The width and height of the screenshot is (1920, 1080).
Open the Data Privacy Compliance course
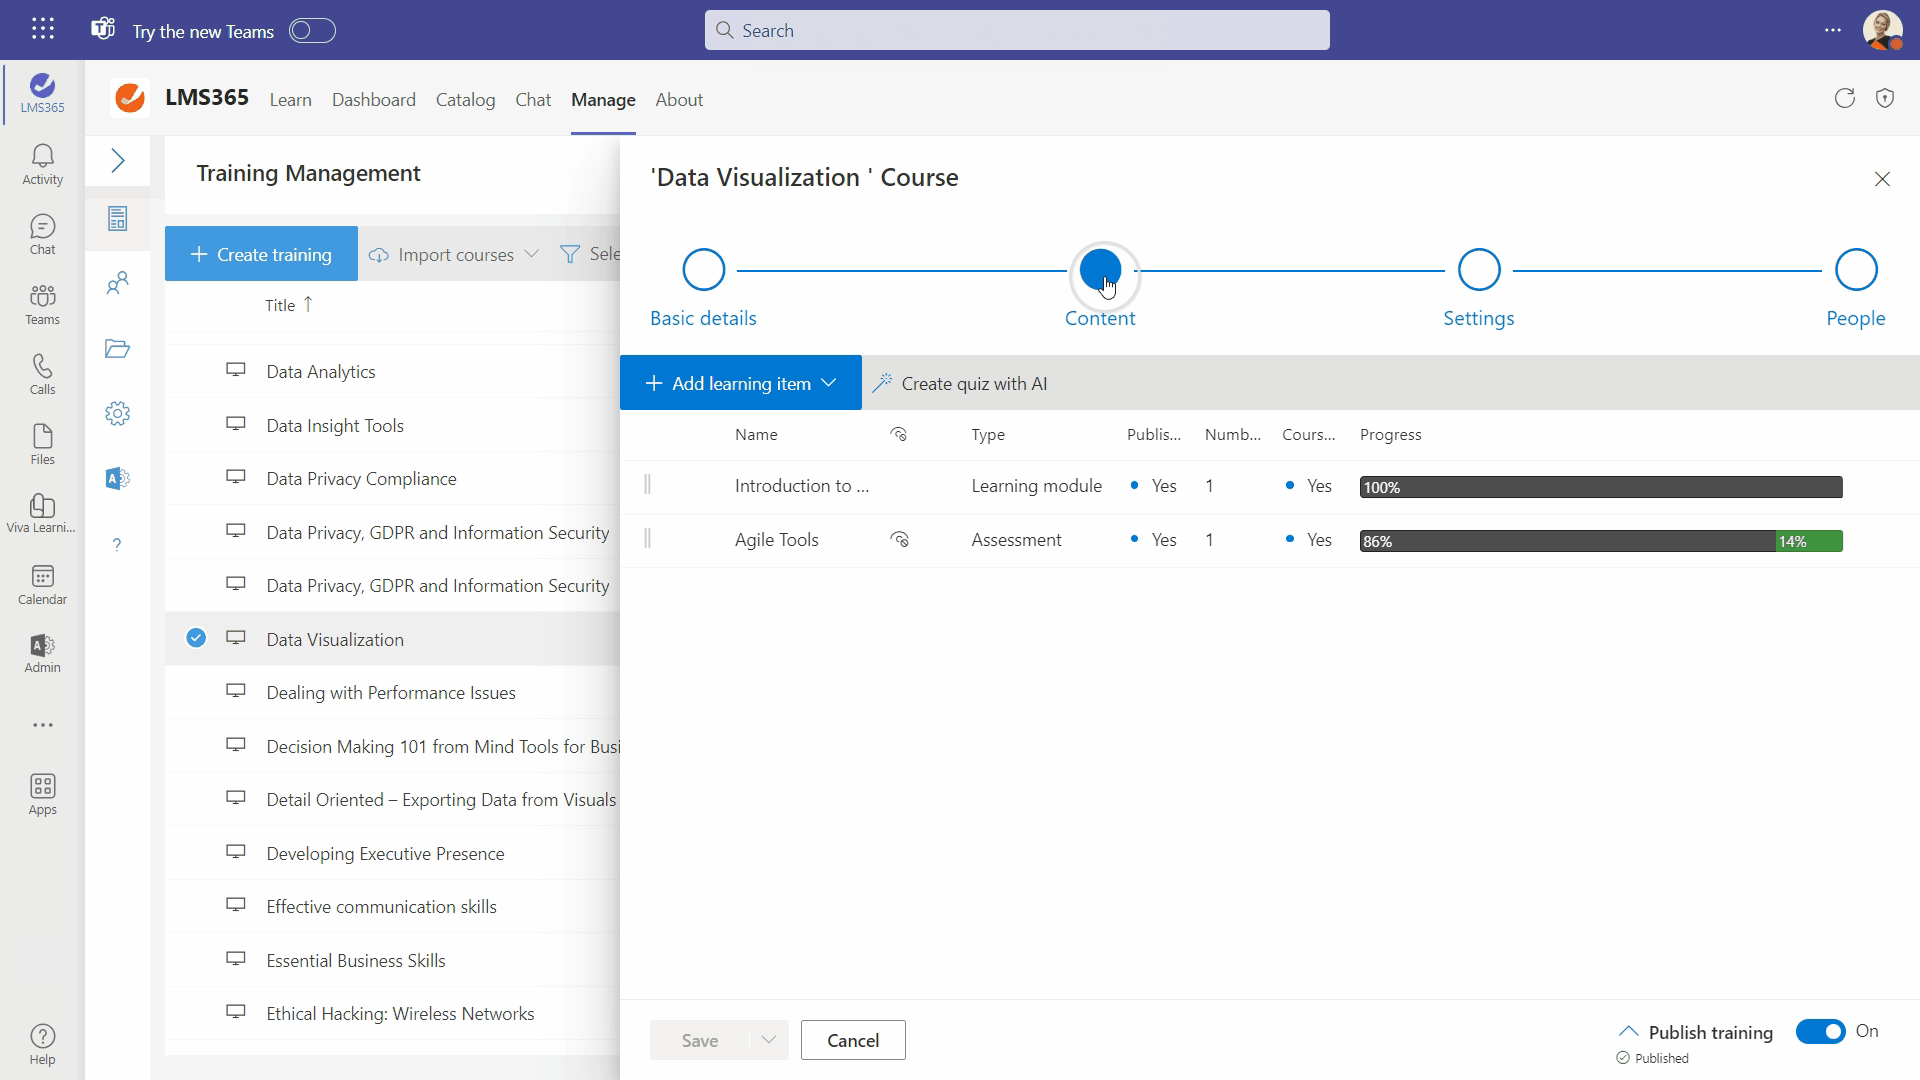click(x=361, y=478)
